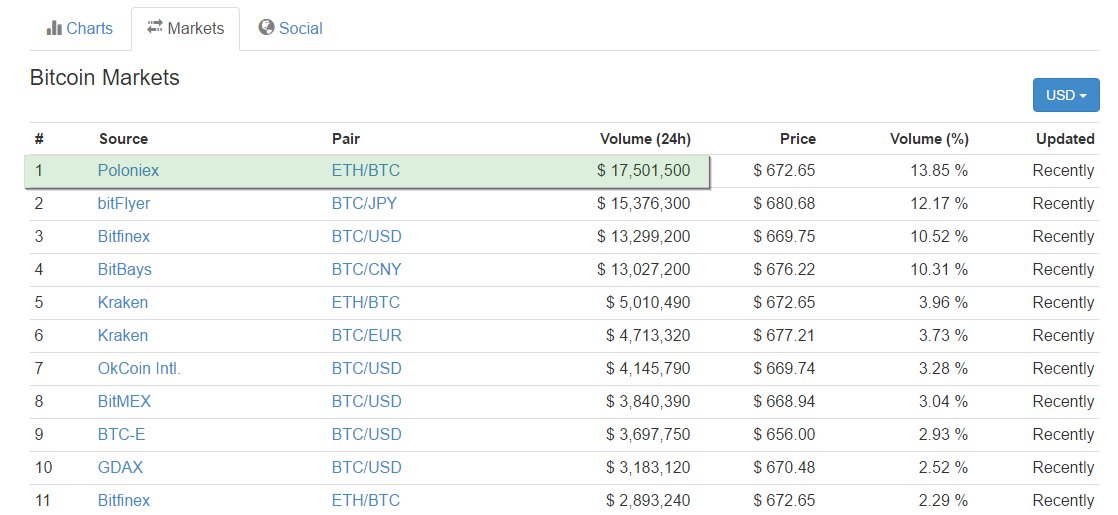Open the BitBays source link

click(x=125, y=270)
